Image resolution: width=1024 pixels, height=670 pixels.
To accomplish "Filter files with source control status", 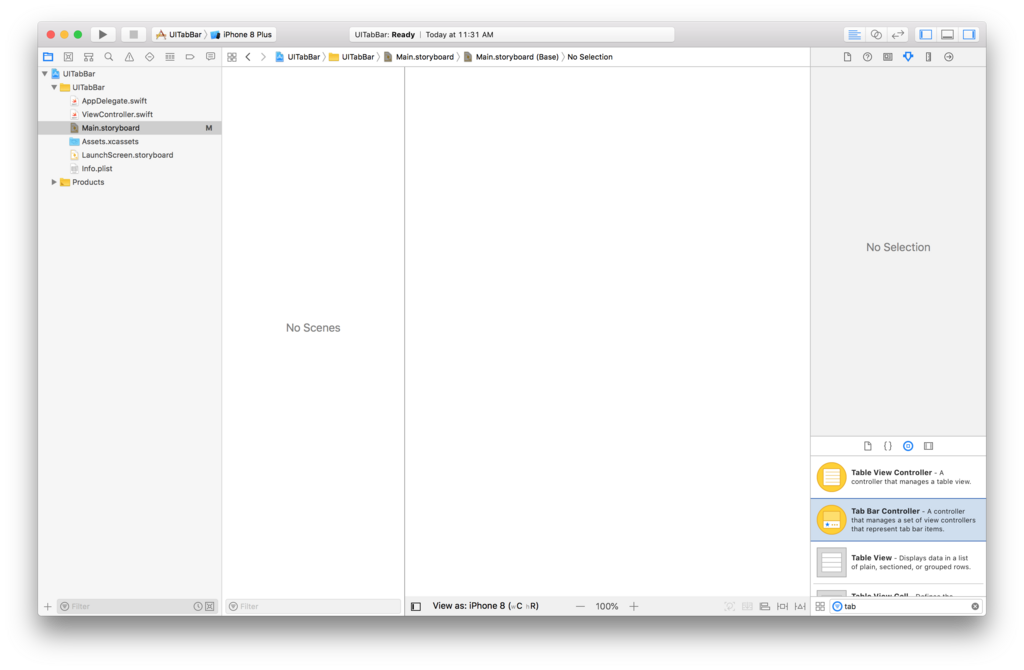I will tap(210, 607).
